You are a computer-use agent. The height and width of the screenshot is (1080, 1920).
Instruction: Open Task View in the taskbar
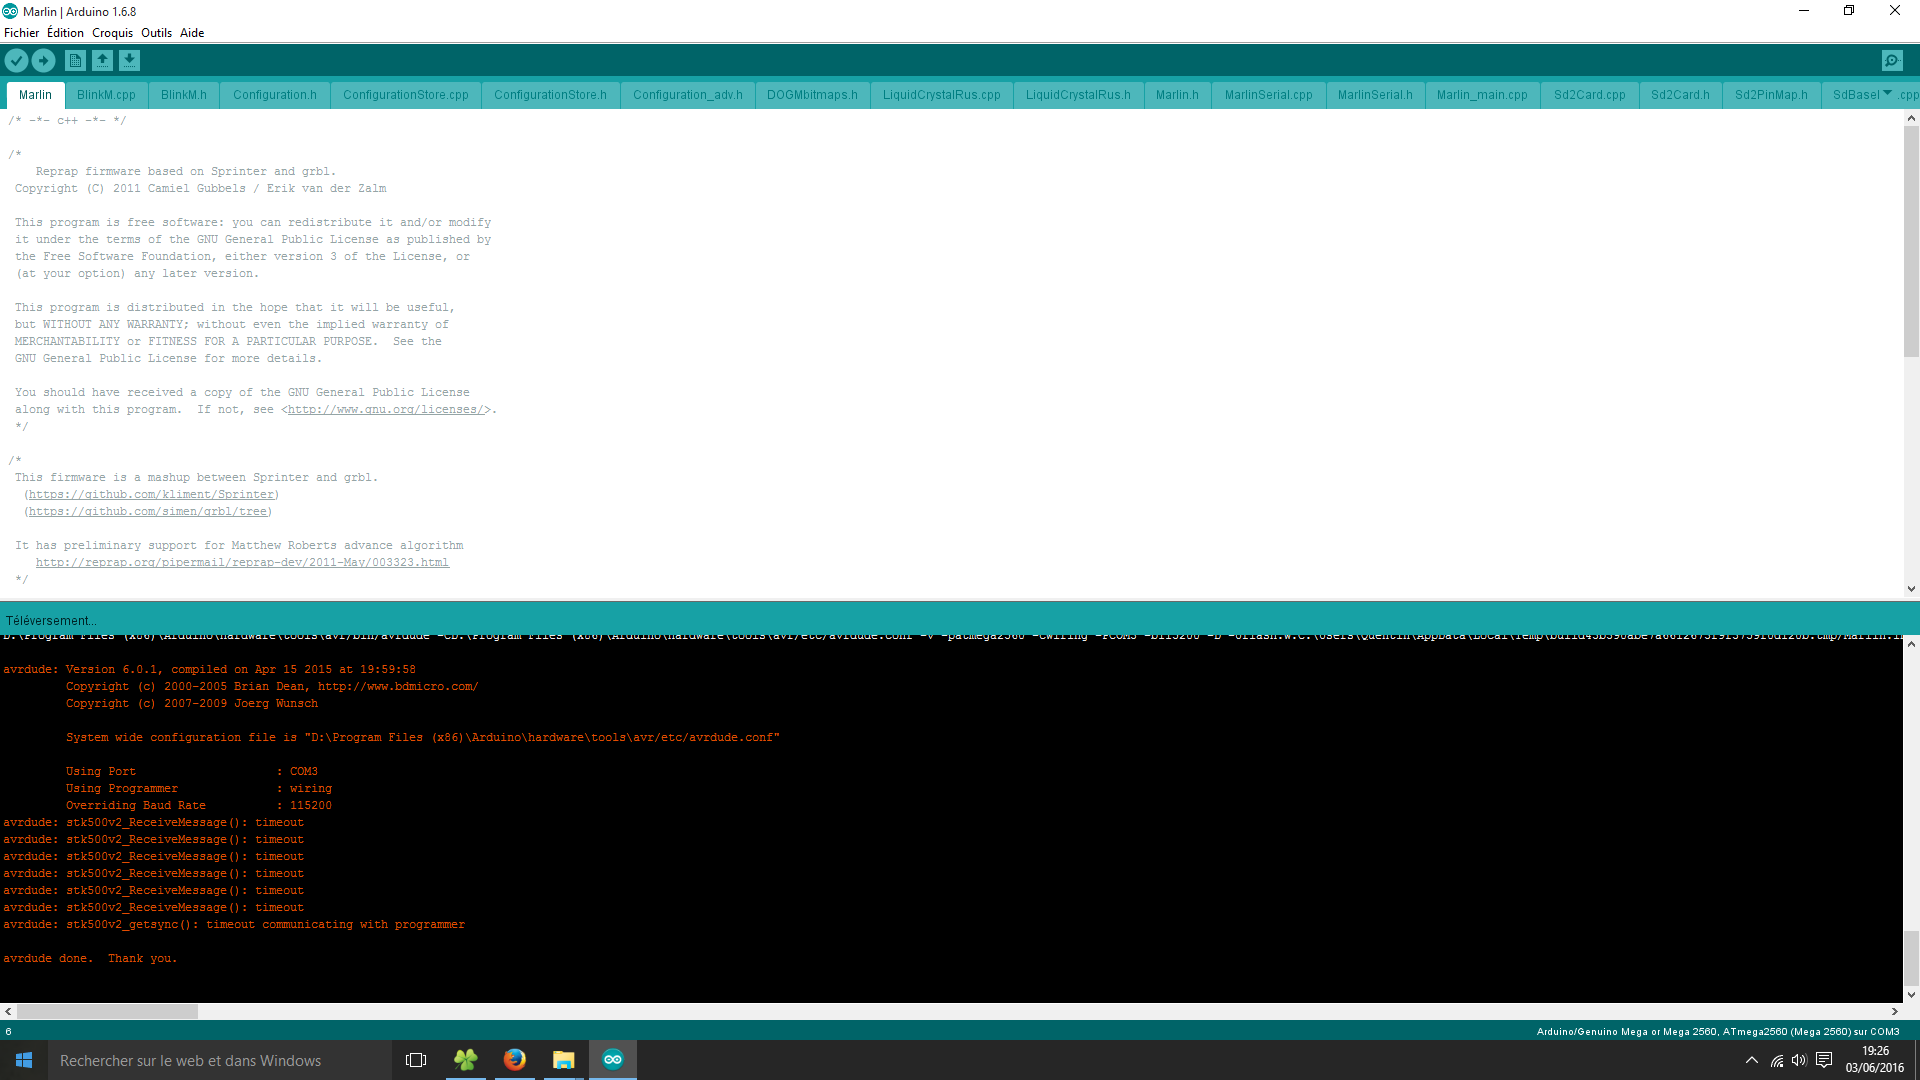point(416,1060)
